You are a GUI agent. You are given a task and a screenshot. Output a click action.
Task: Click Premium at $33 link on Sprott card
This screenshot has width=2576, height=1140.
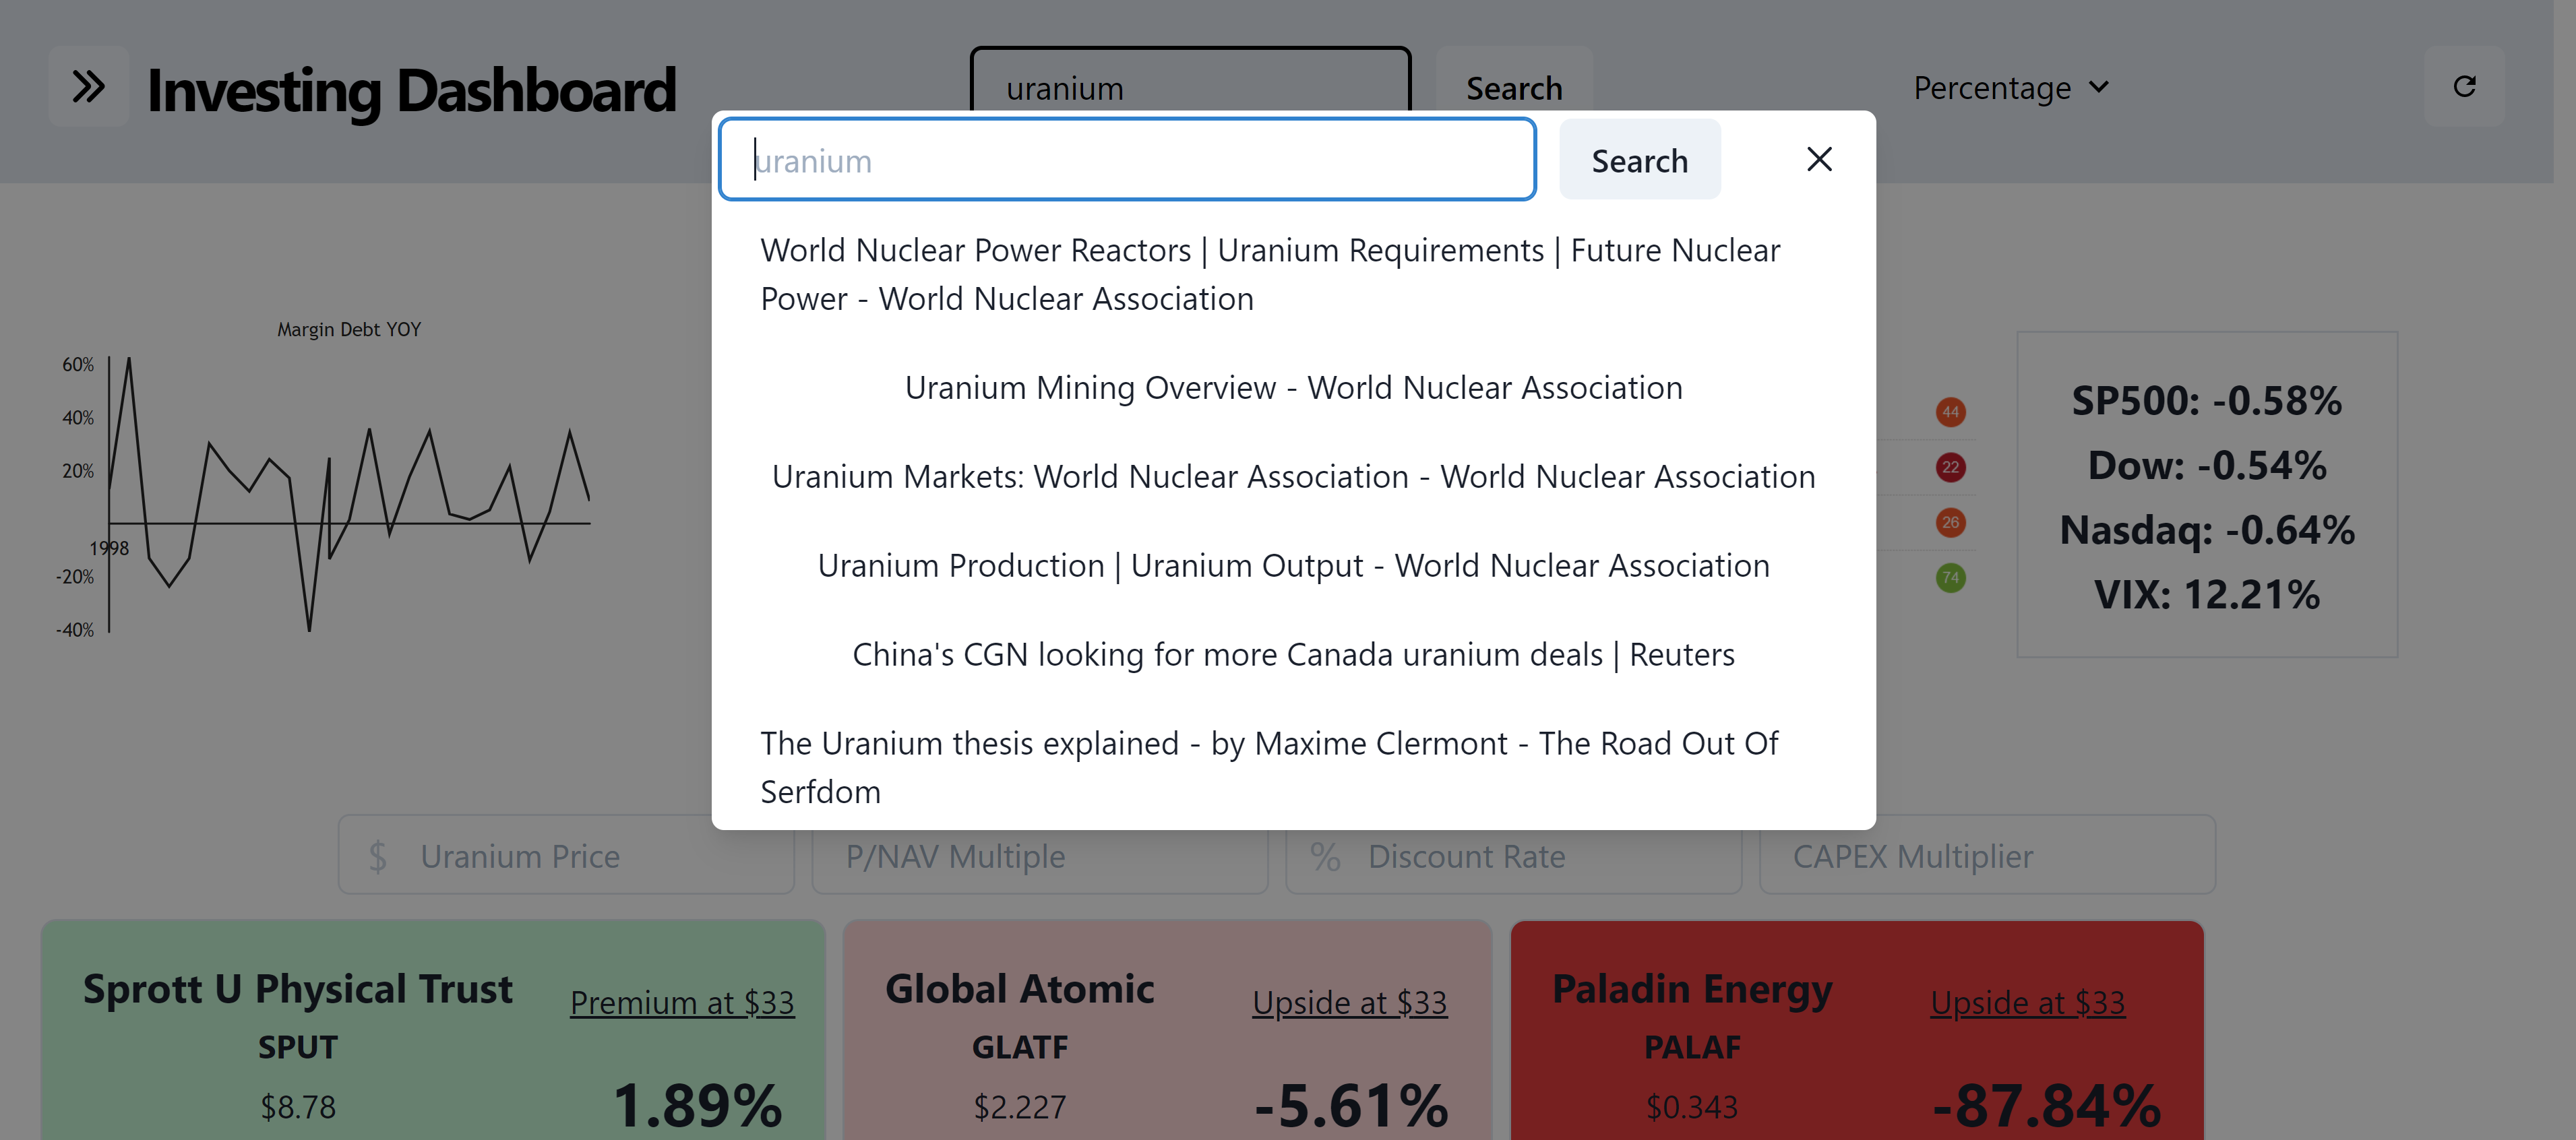[682, 1002]
